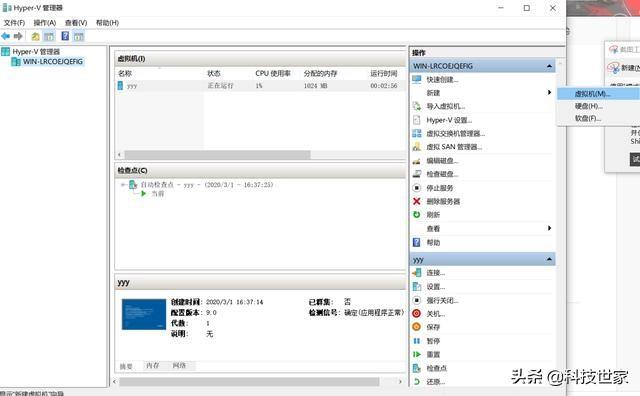This screenshot has width=640, height=396.
Task: Switch to the 摘要 tab
Action: pos(126,366)
